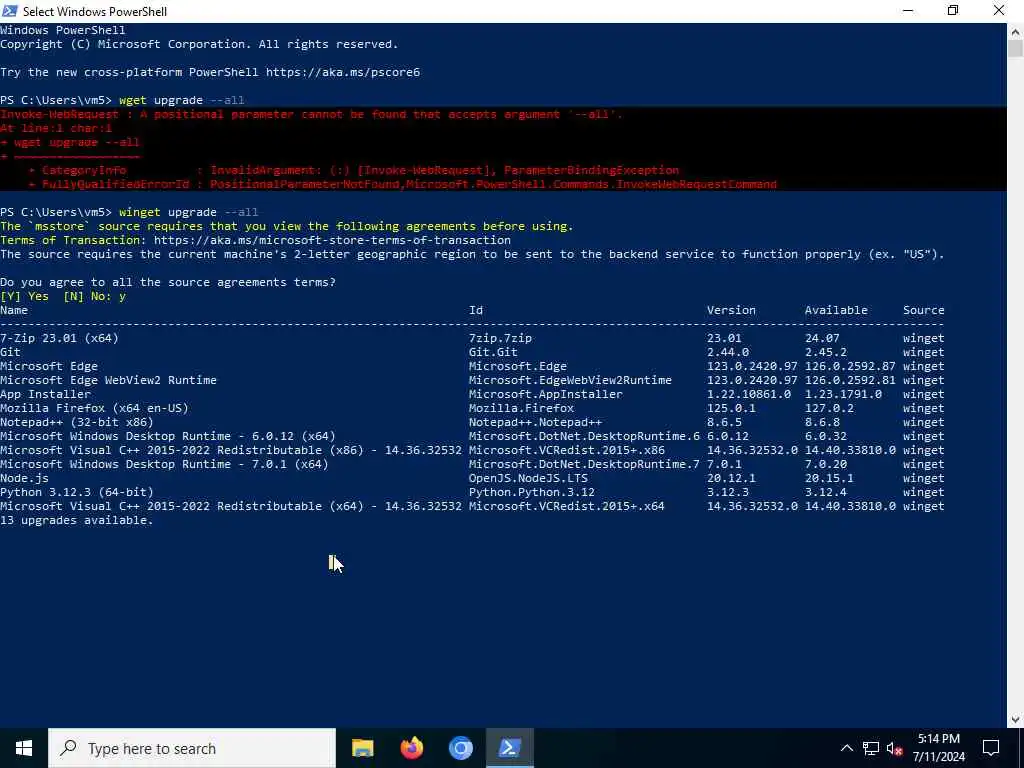Click 'Notepad++ (32-bit x86)' name

(76, 423)
